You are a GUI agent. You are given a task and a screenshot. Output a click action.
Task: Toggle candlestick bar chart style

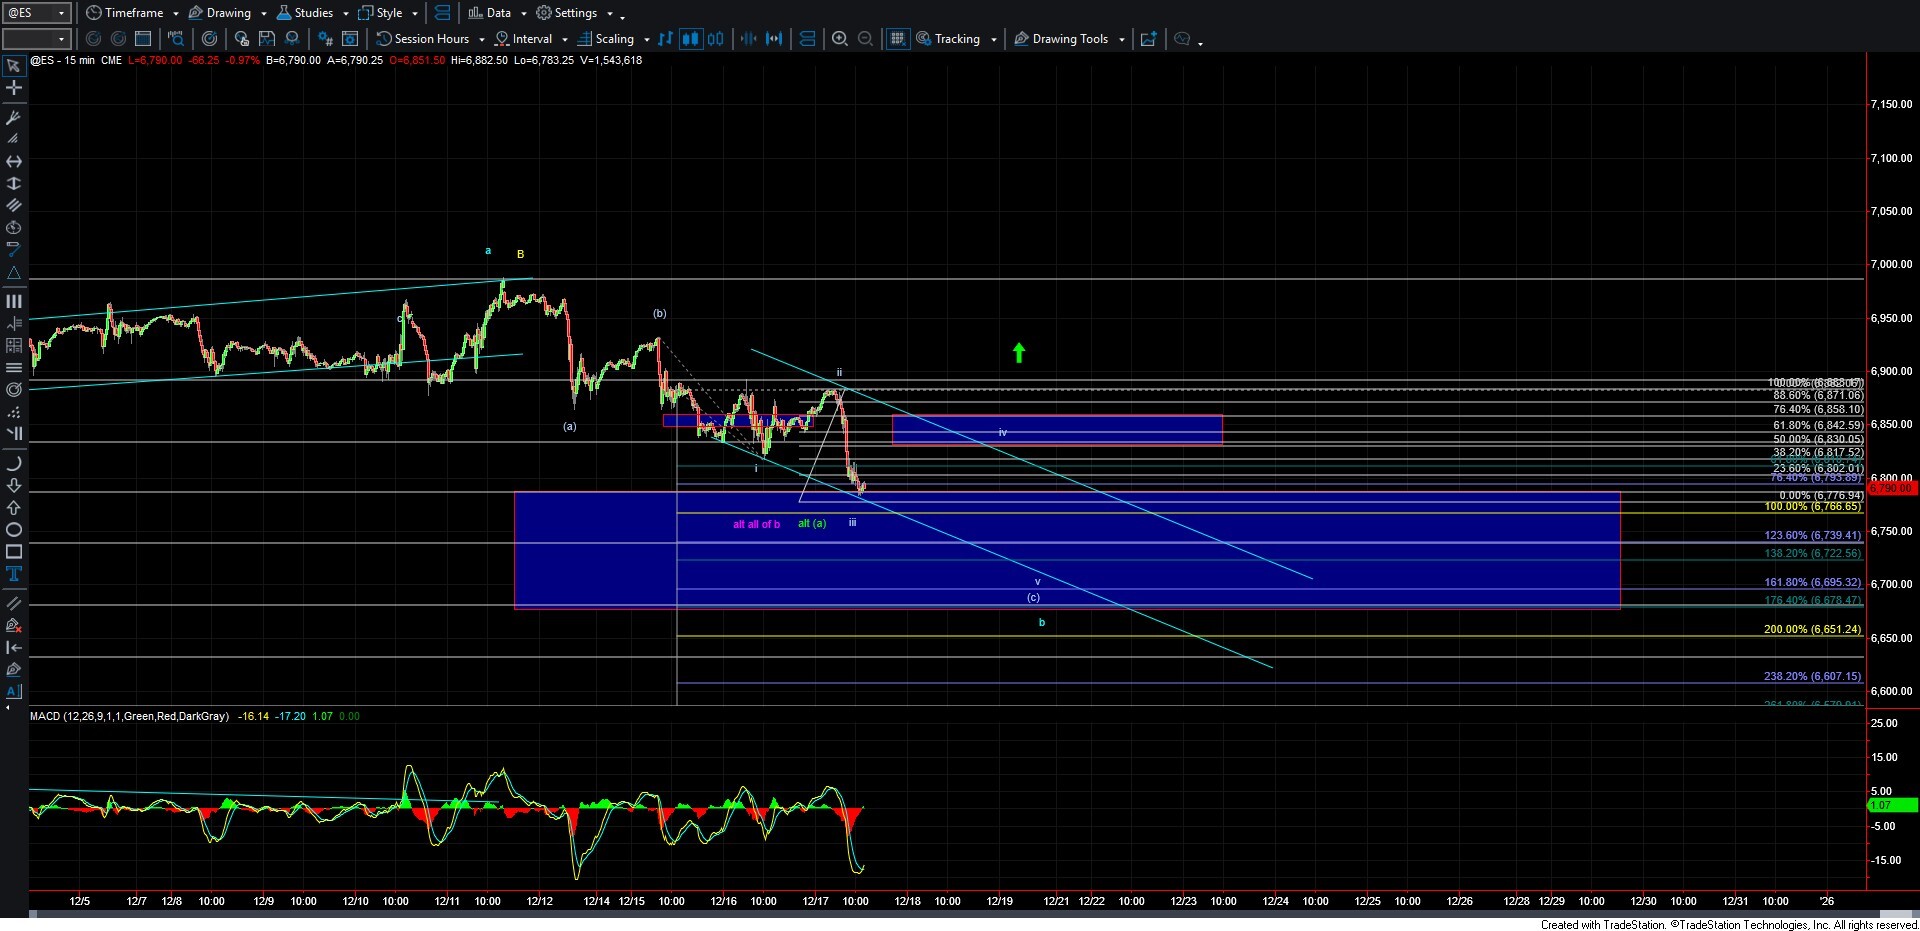click(690, 39)
